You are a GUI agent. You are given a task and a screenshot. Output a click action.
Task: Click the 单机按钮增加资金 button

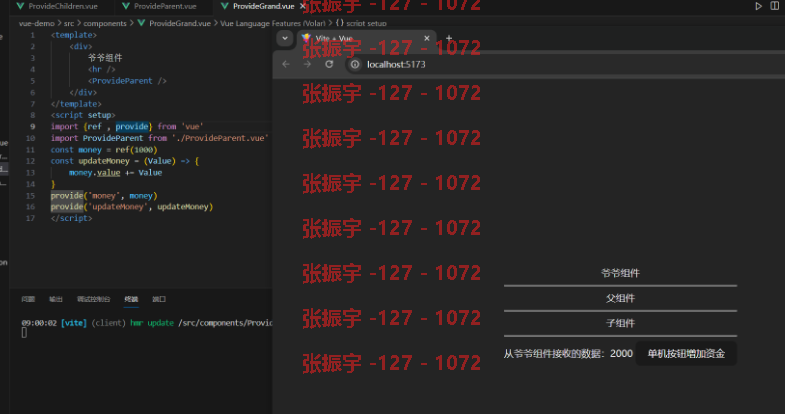[686, 353]
